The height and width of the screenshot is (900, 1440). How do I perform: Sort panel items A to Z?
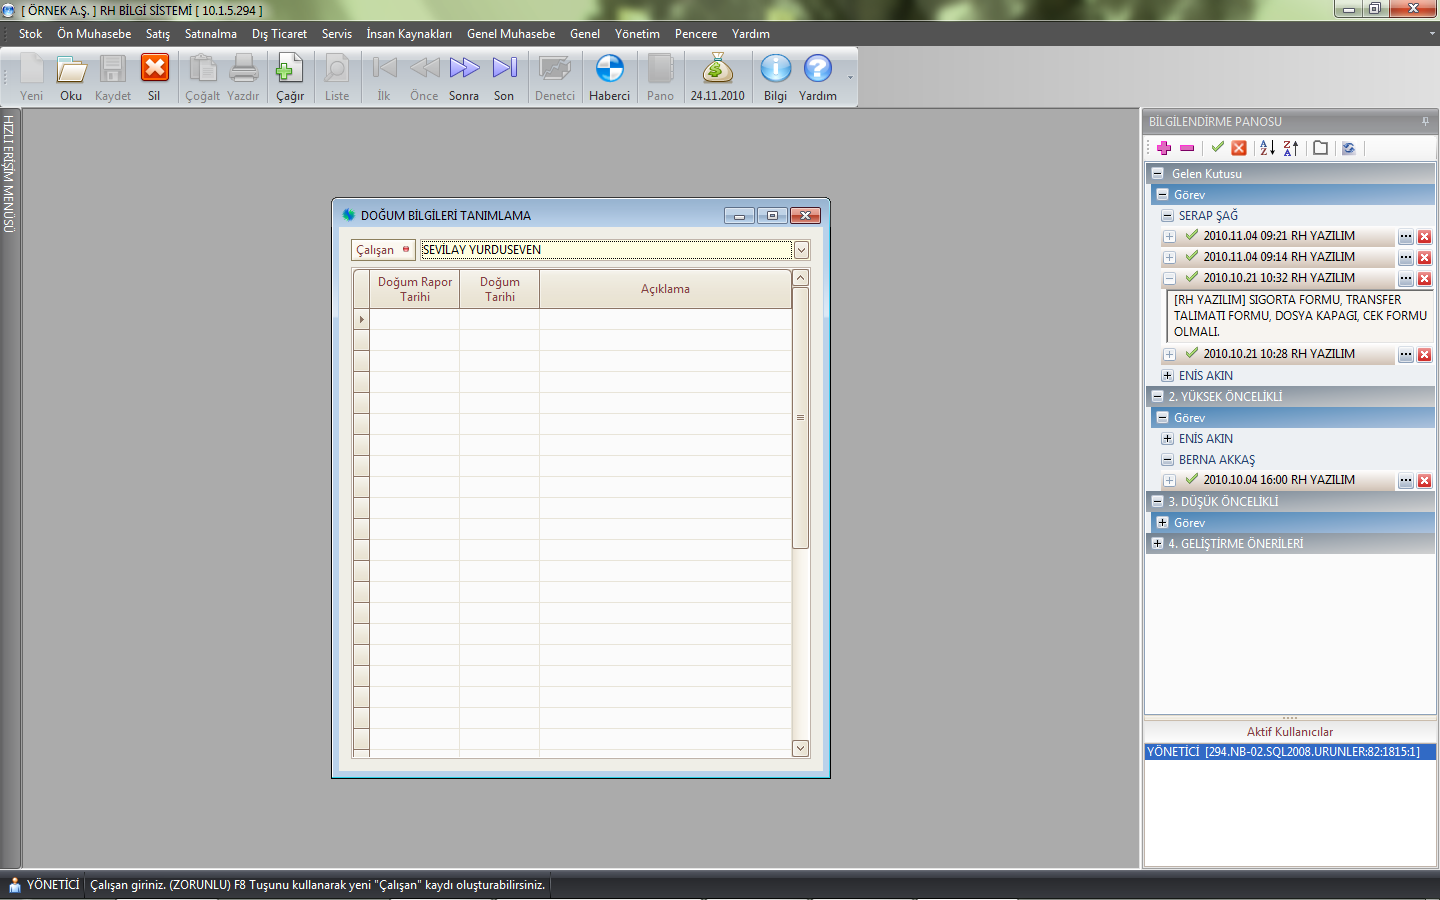1267,148
